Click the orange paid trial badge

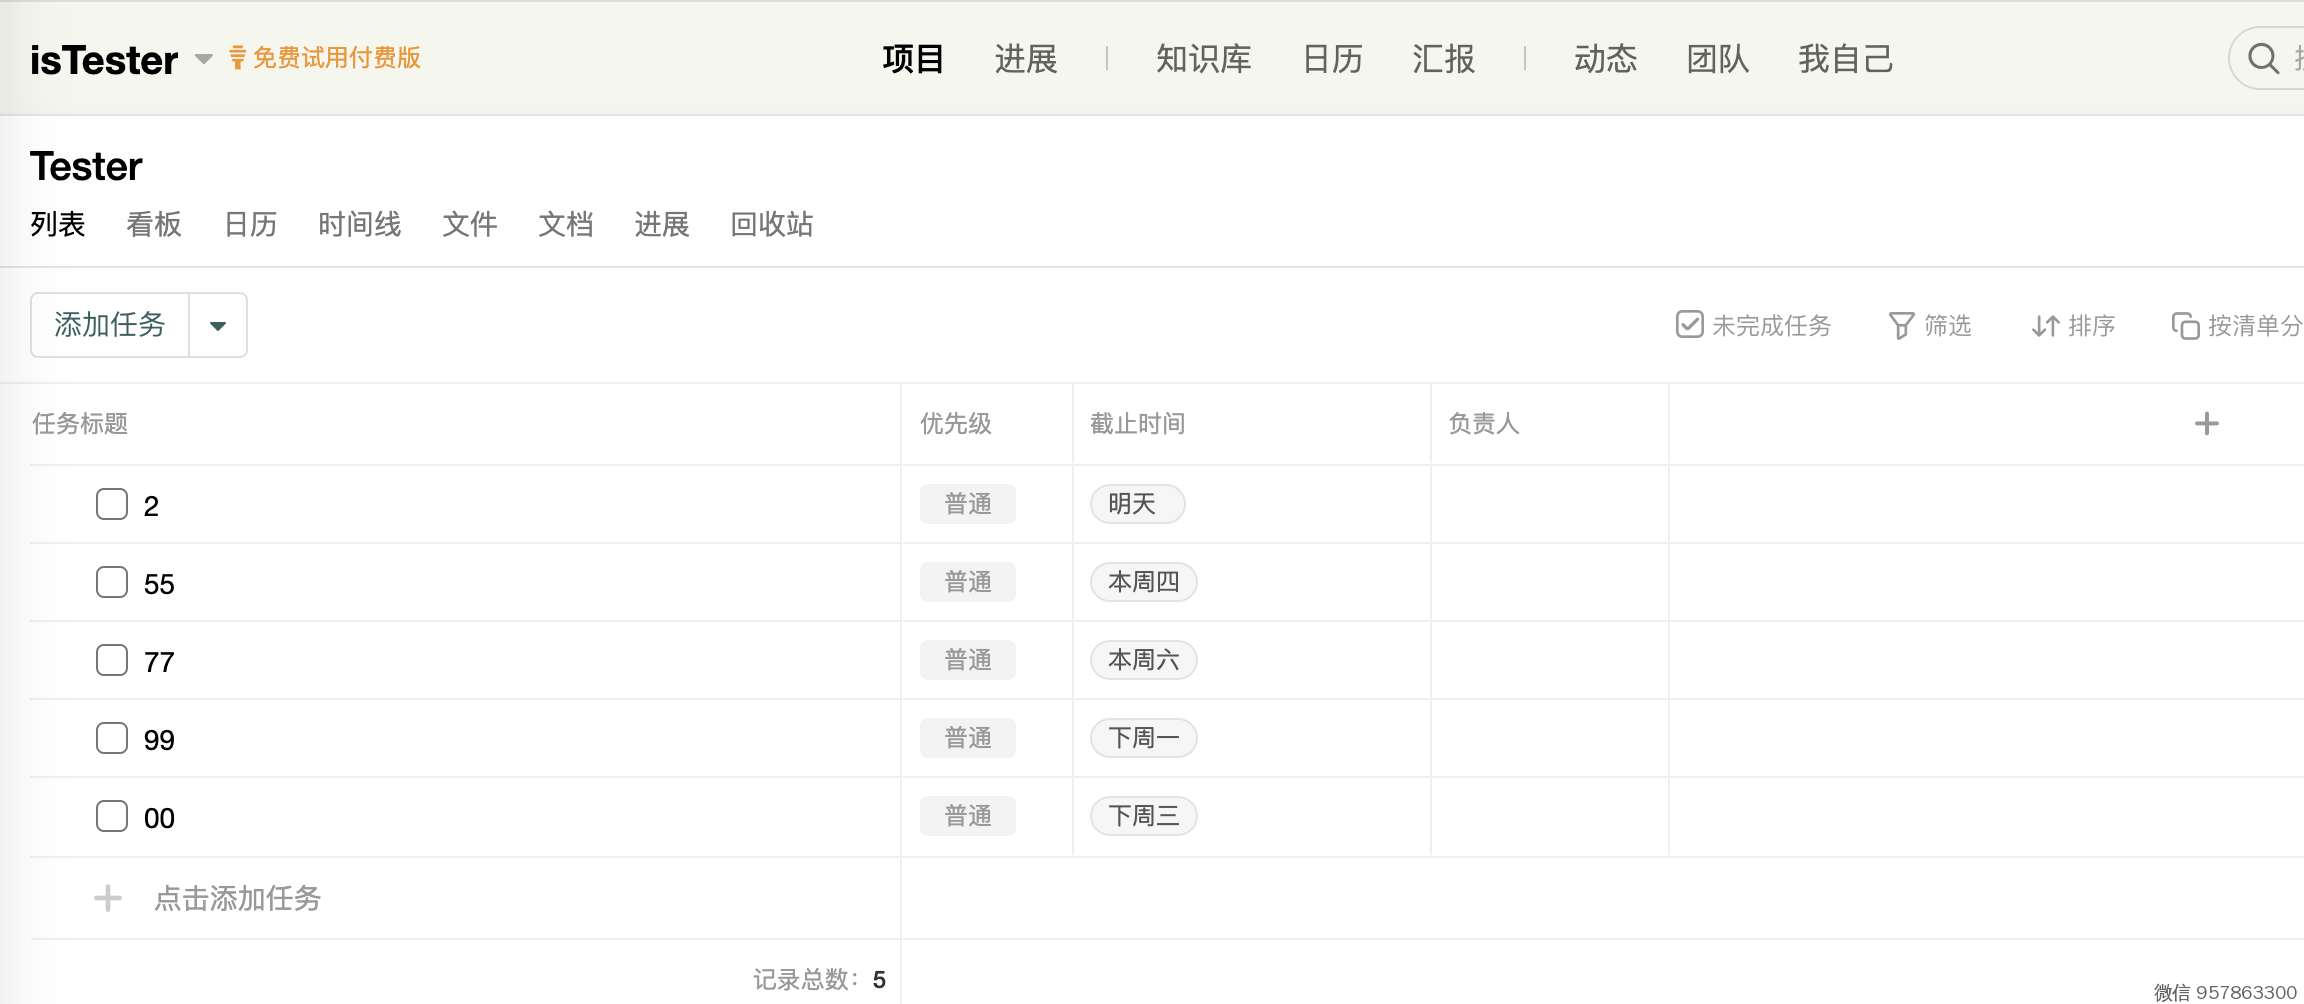pyautogui.click(x=325, y=58)
